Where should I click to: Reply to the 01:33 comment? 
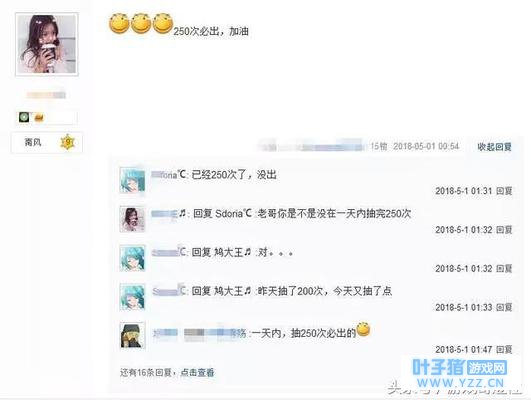(504, 308)
